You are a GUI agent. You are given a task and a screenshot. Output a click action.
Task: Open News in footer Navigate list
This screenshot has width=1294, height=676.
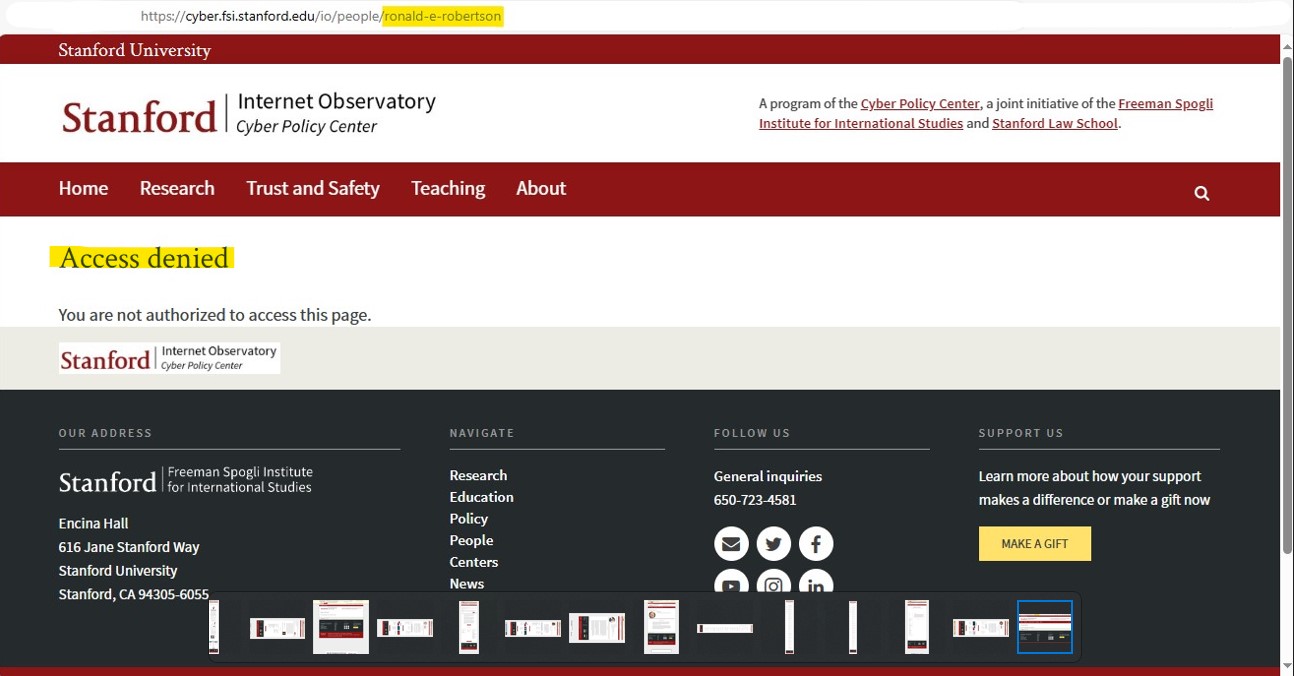pyautogui.click(x=467, y=583)
